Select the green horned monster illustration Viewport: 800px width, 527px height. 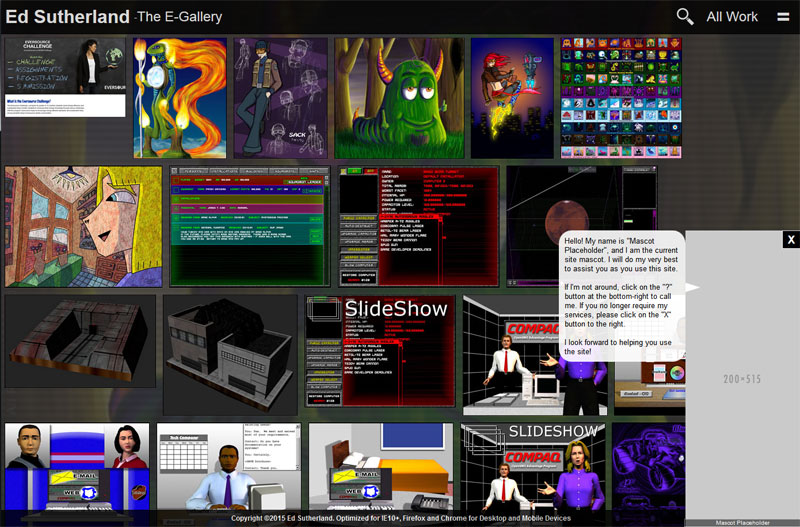(x=398, y=98)
